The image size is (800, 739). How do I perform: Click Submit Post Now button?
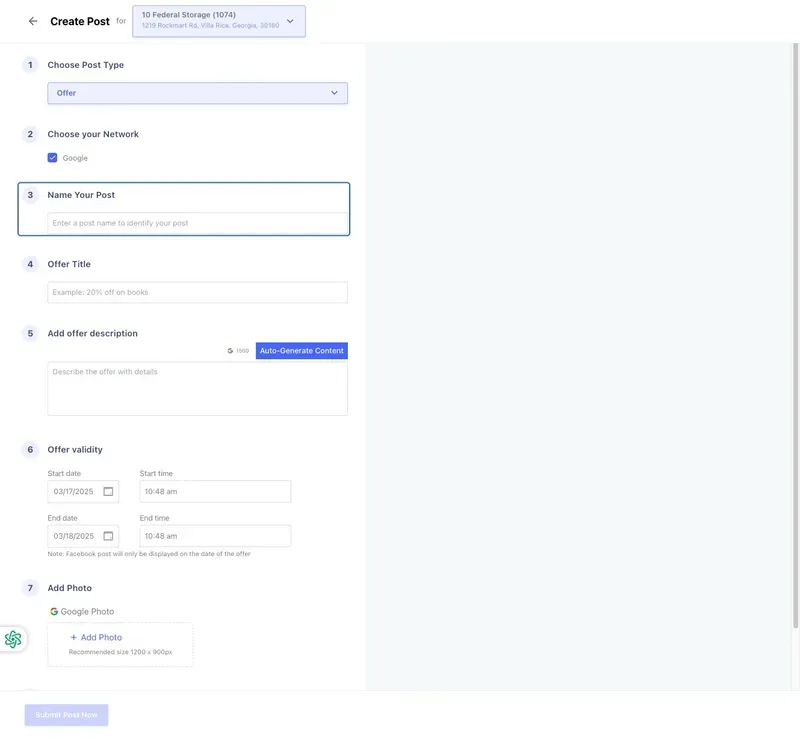point(66,715)
